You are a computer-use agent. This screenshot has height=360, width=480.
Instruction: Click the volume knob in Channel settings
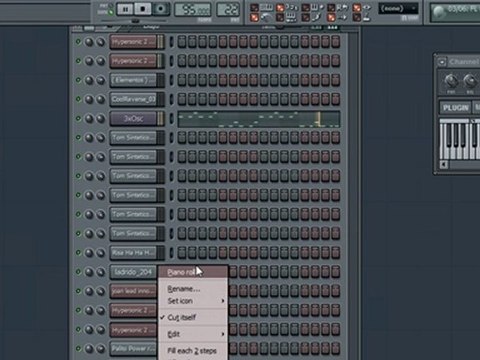pos(470,80)
